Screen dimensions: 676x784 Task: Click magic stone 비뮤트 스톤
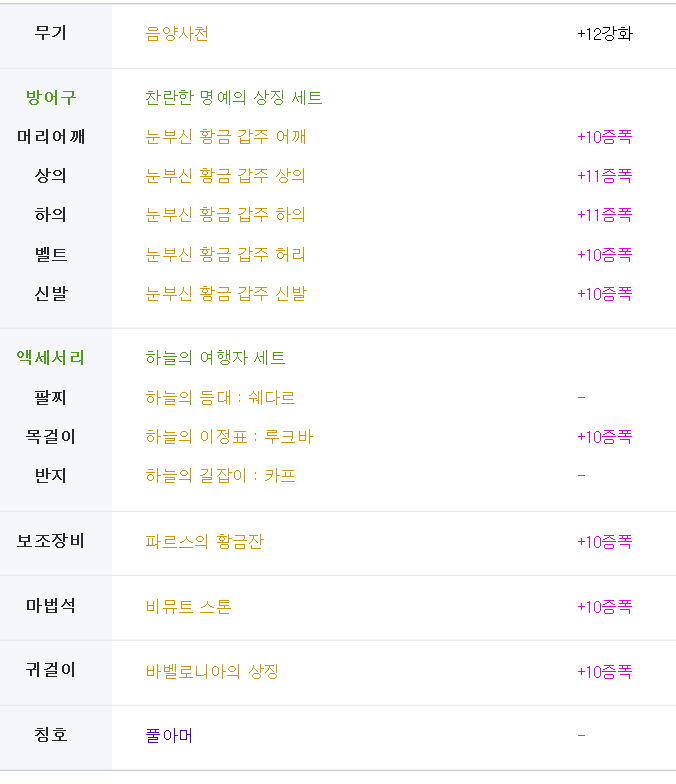[188, 606]
